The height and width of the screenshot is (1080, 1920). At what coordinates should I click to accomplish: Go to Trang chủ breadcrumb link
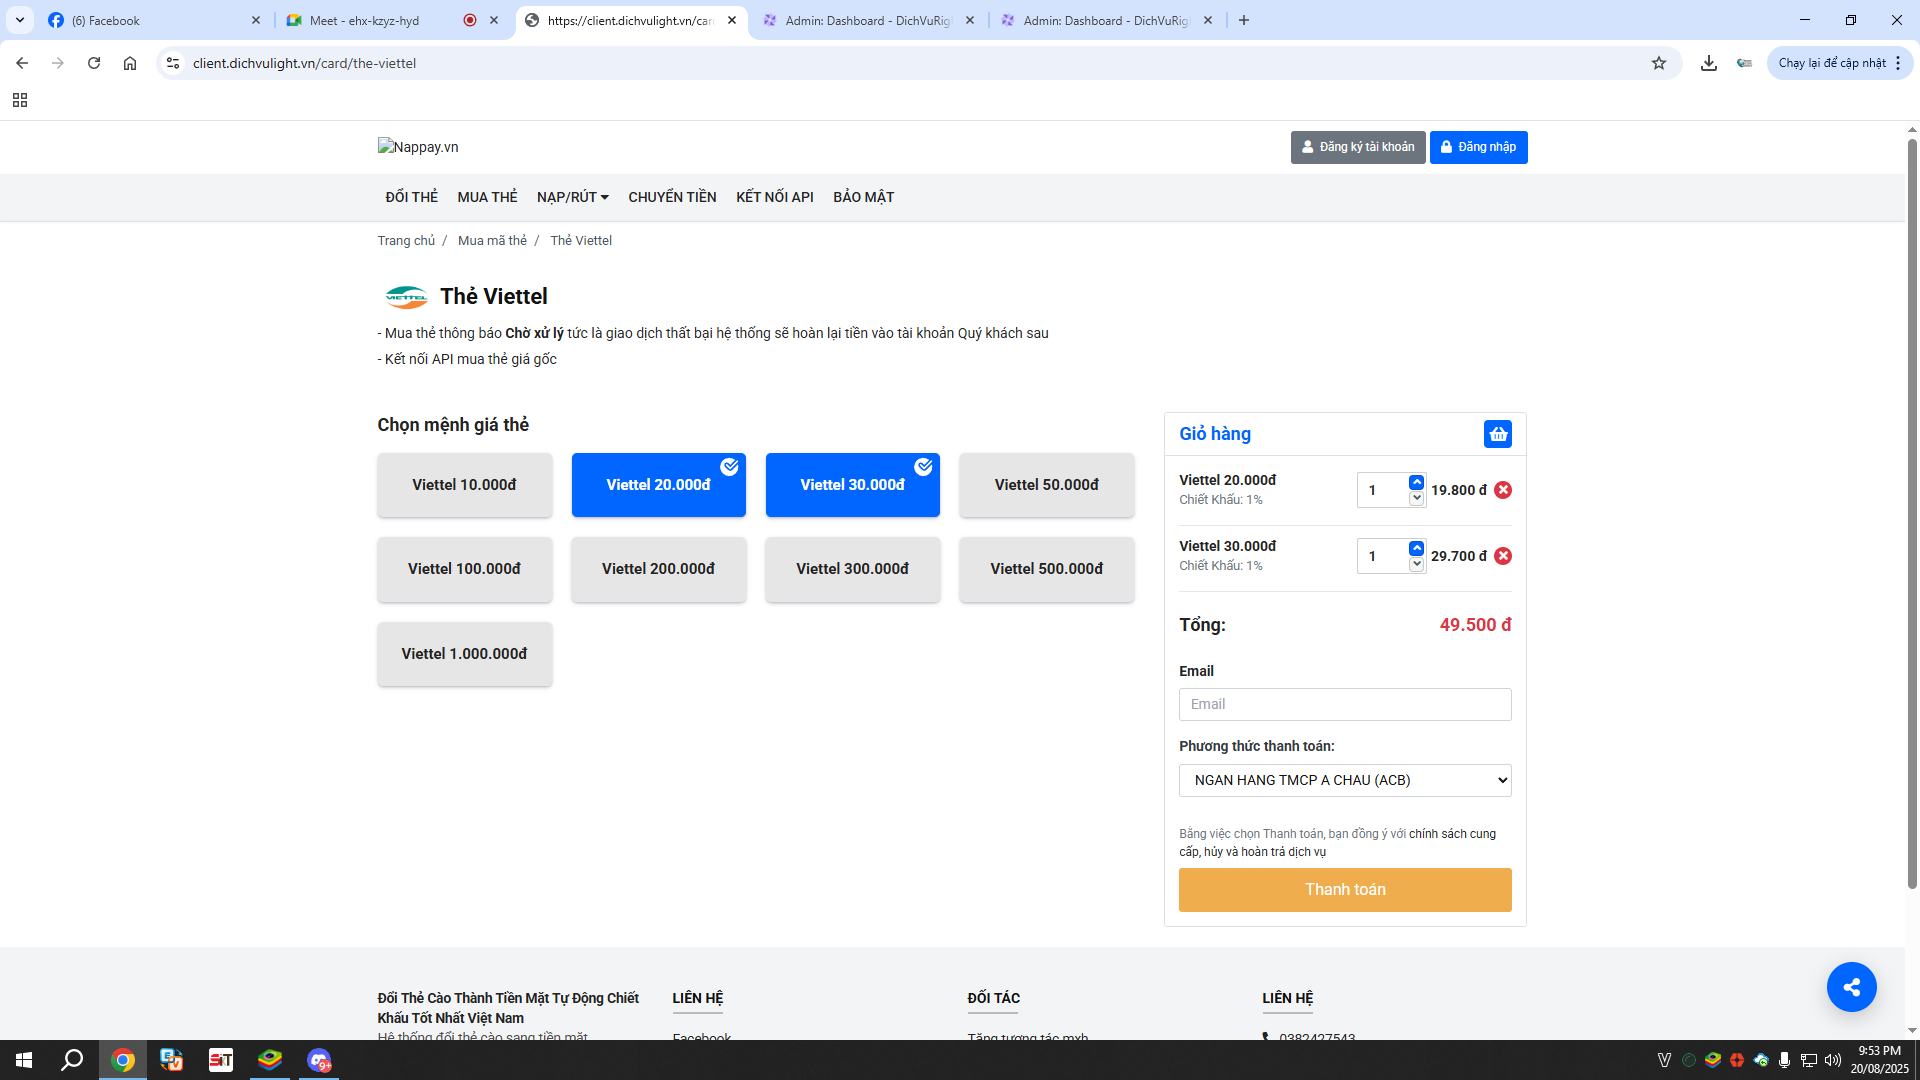406,241
